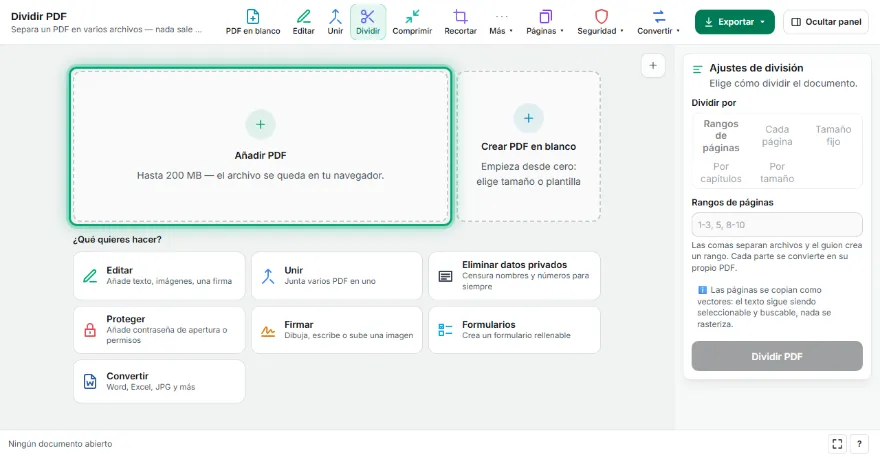
Task: Open the Exportar dropdown arrow
Action: pyautogui.click(x=763, y=22)
